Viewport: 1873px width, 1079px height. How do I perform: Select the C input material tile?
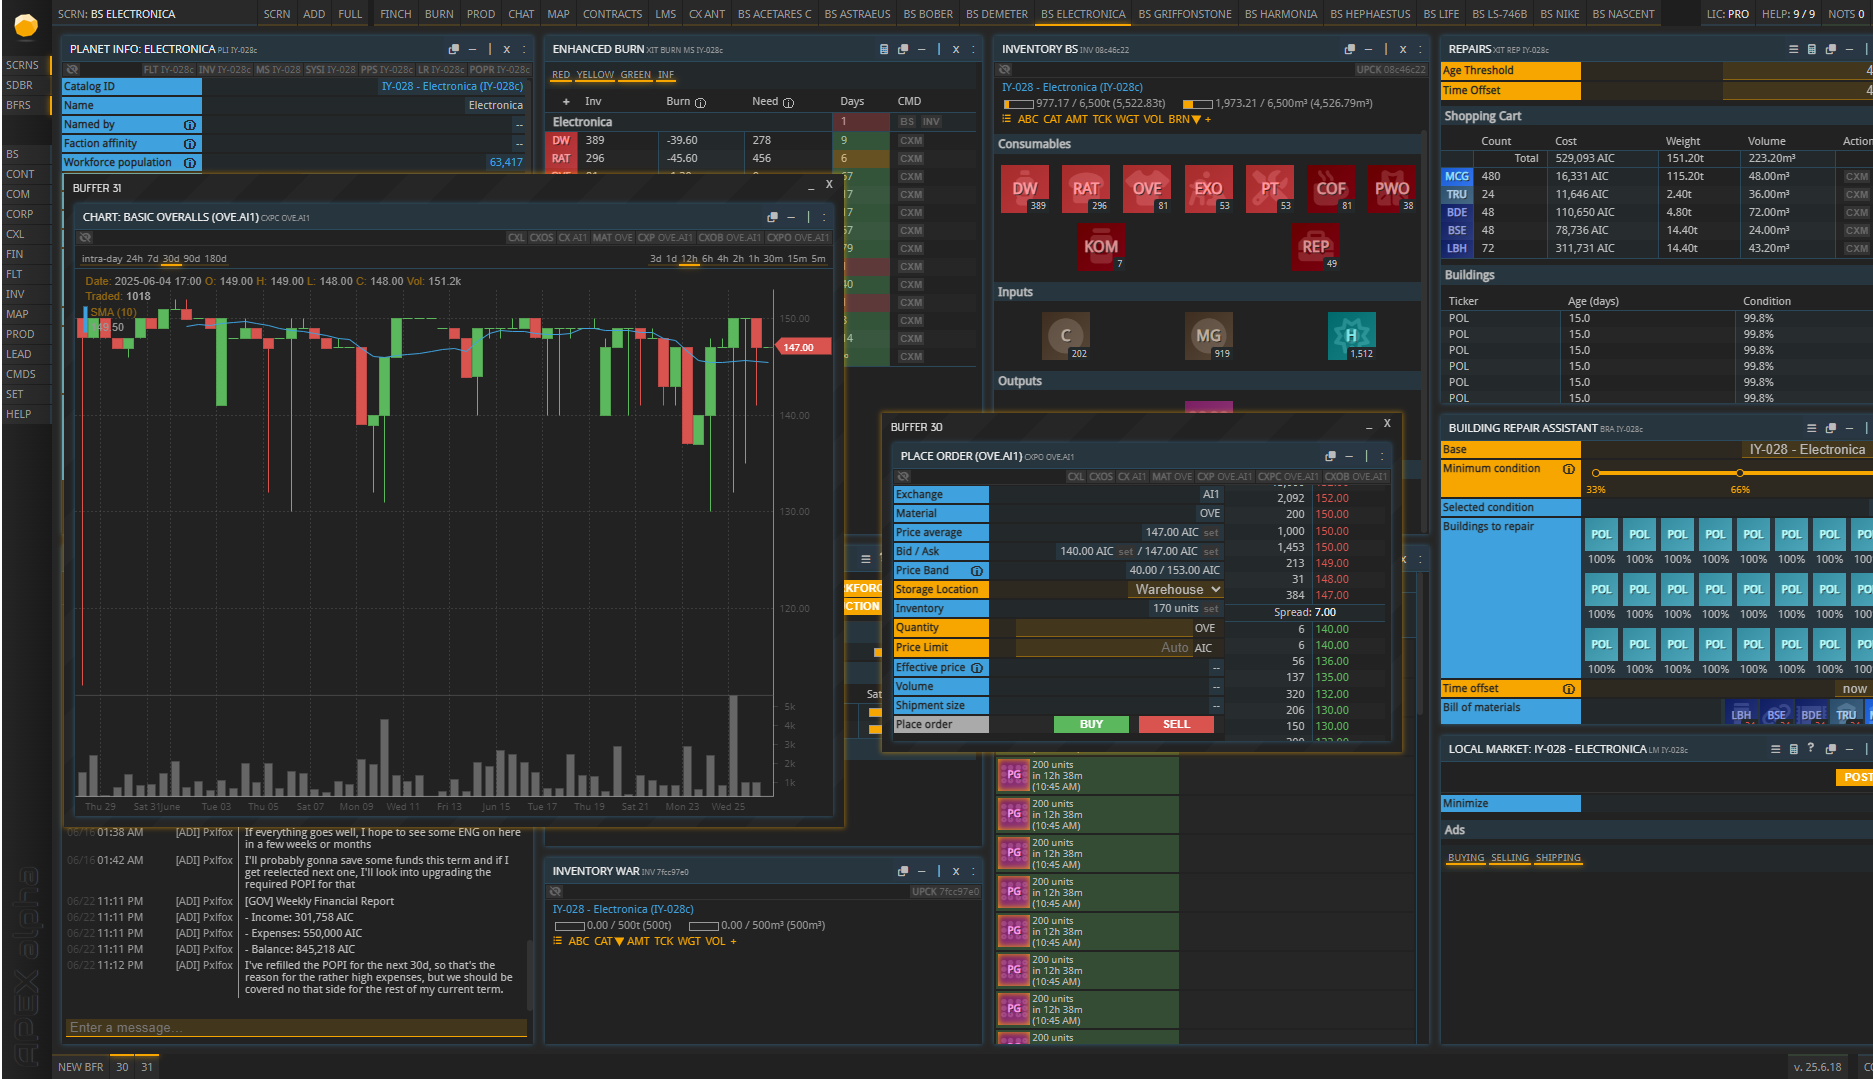(x=1066, y=336)
